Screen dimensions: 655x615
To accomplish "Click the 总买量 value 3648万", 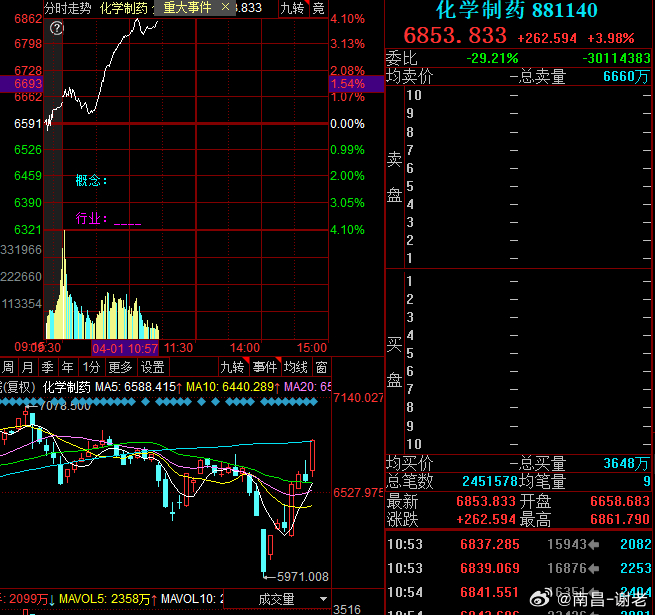I will [626, 463].
